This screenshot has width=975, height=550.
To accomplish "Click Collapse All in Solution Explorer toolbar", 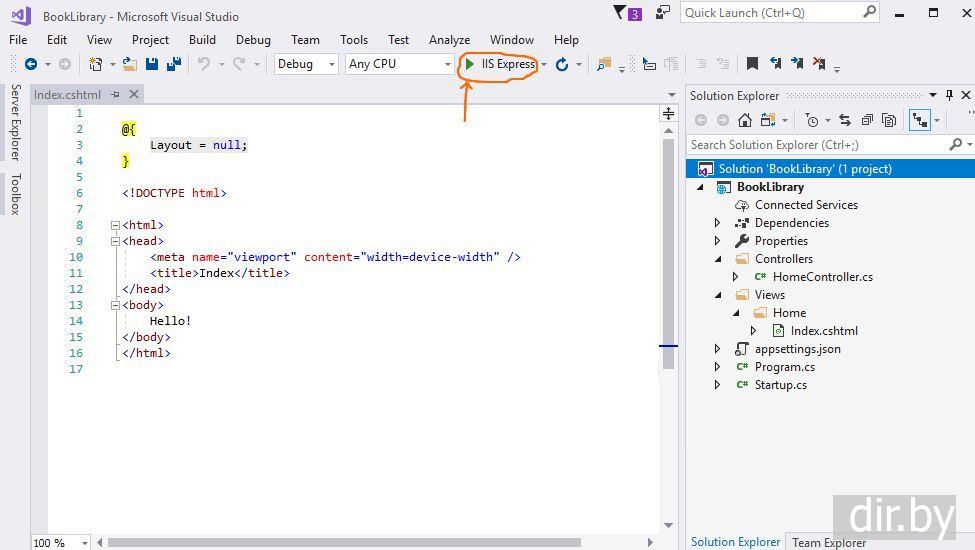I will (x=867, y=120).
